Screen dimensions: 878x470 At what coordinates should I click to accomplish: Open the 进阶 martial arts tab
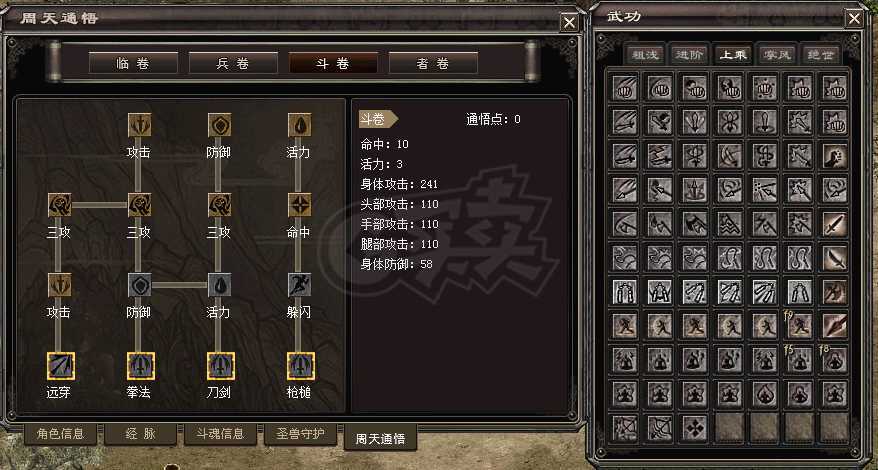click(689, 54)
